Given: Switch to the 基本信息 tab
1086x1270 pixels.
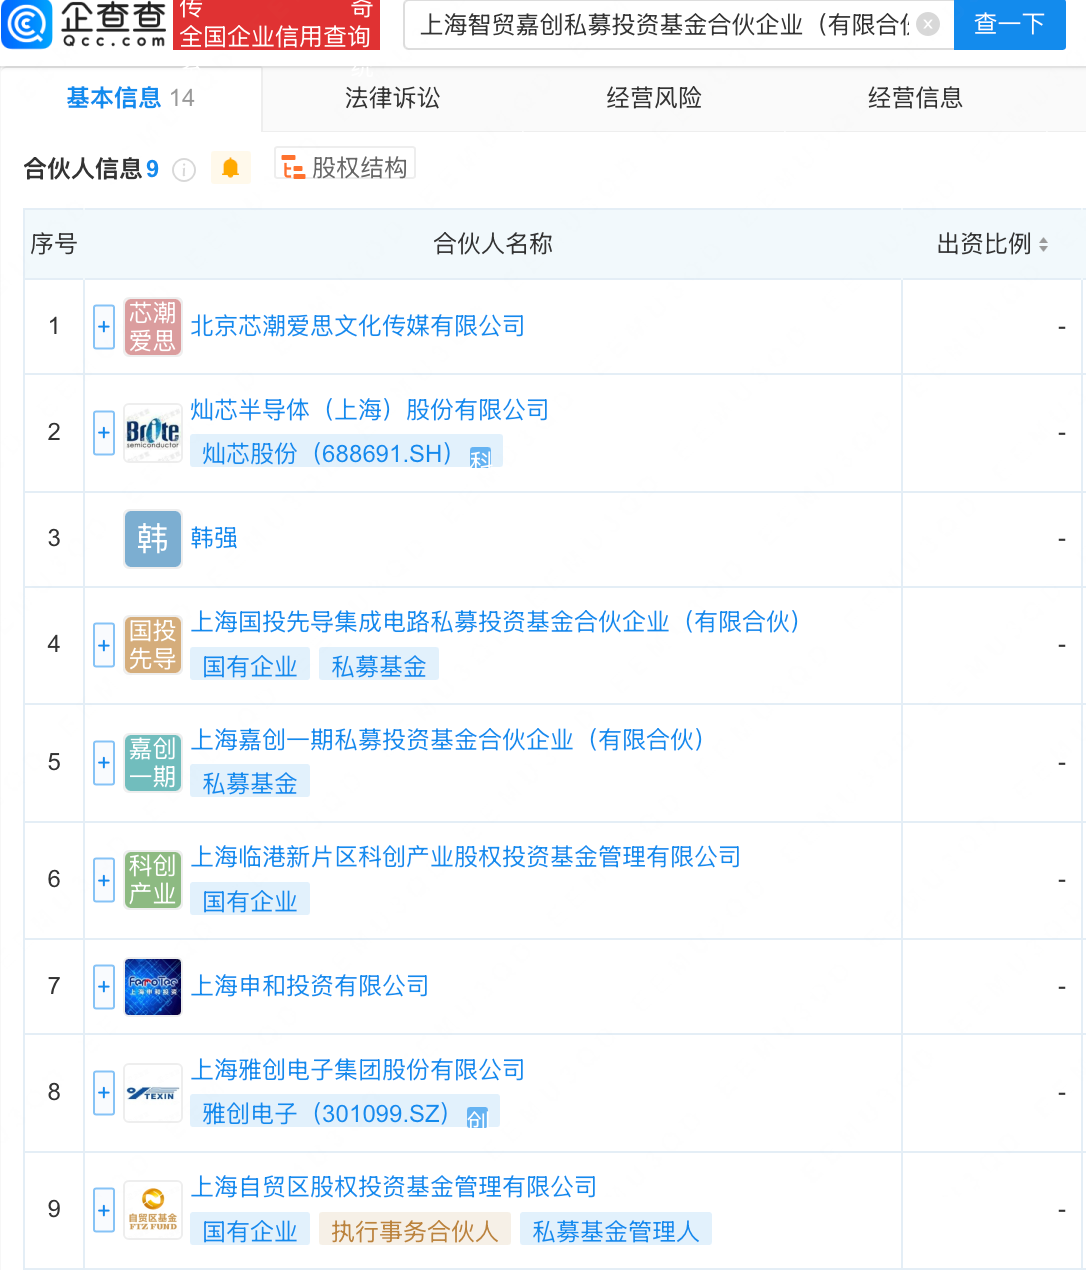Looking at the screenshot, I should (131, 98).
